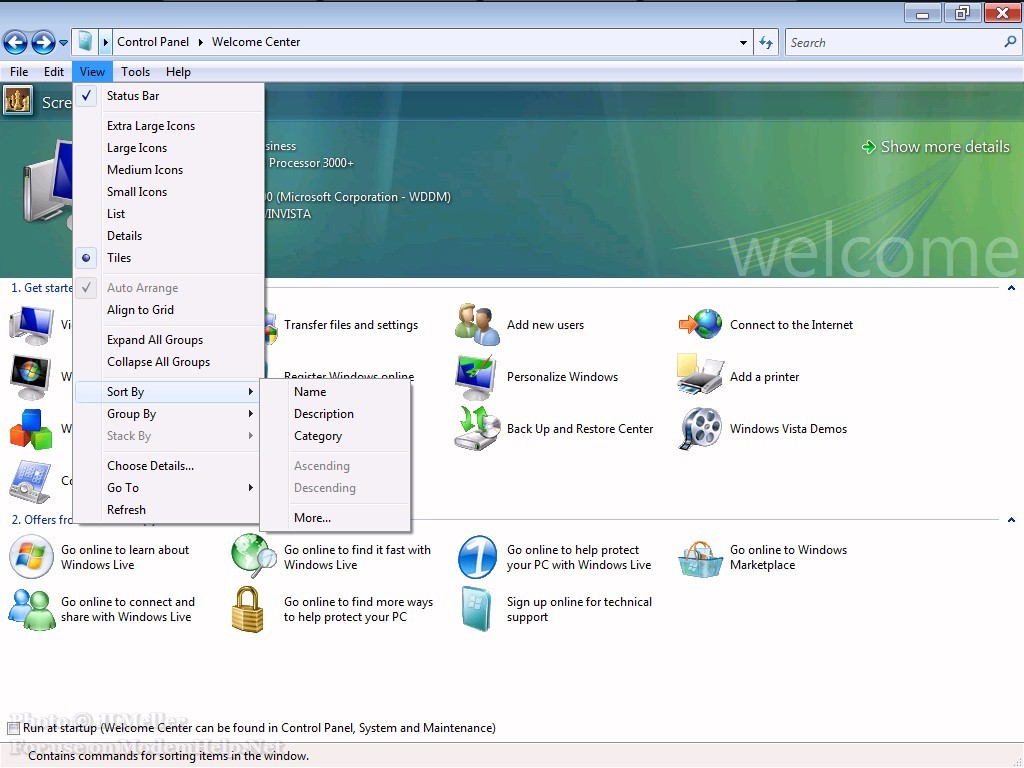This screenshot has width=1024, height=768.
Task: Select Large Icons view
Action: [x=169, y=148]
